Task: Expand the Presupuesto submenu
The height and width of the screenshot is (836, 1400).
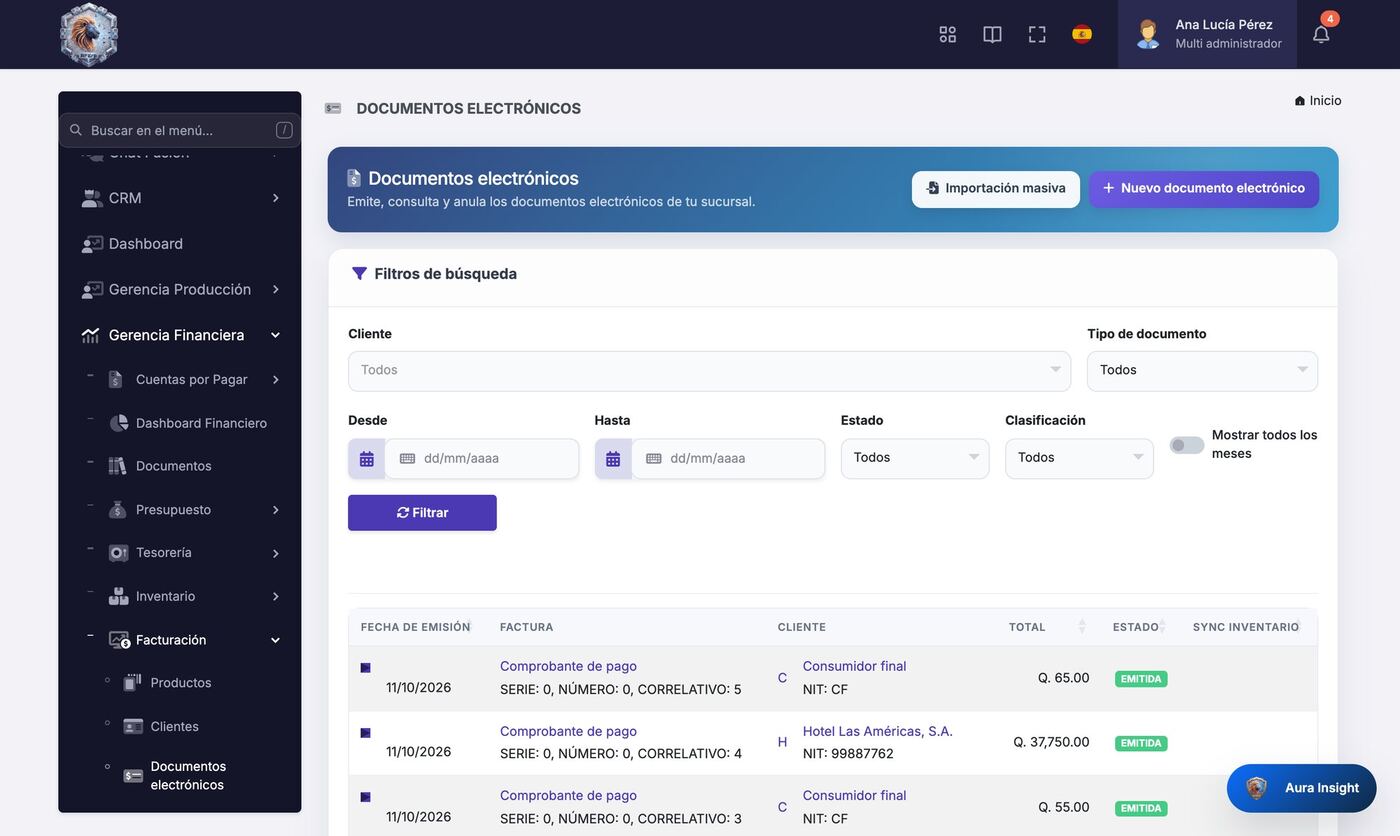Action: (x=194, y=510)
